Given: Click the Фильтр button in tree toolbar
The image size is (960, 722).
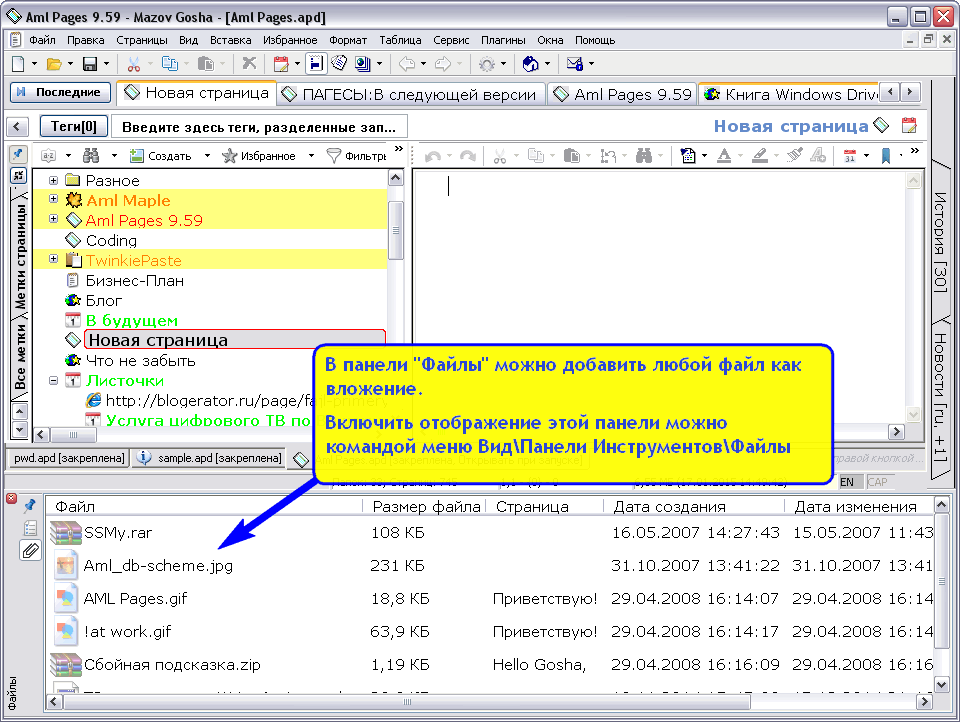Looking at the screenshot, I should (356, 156).
